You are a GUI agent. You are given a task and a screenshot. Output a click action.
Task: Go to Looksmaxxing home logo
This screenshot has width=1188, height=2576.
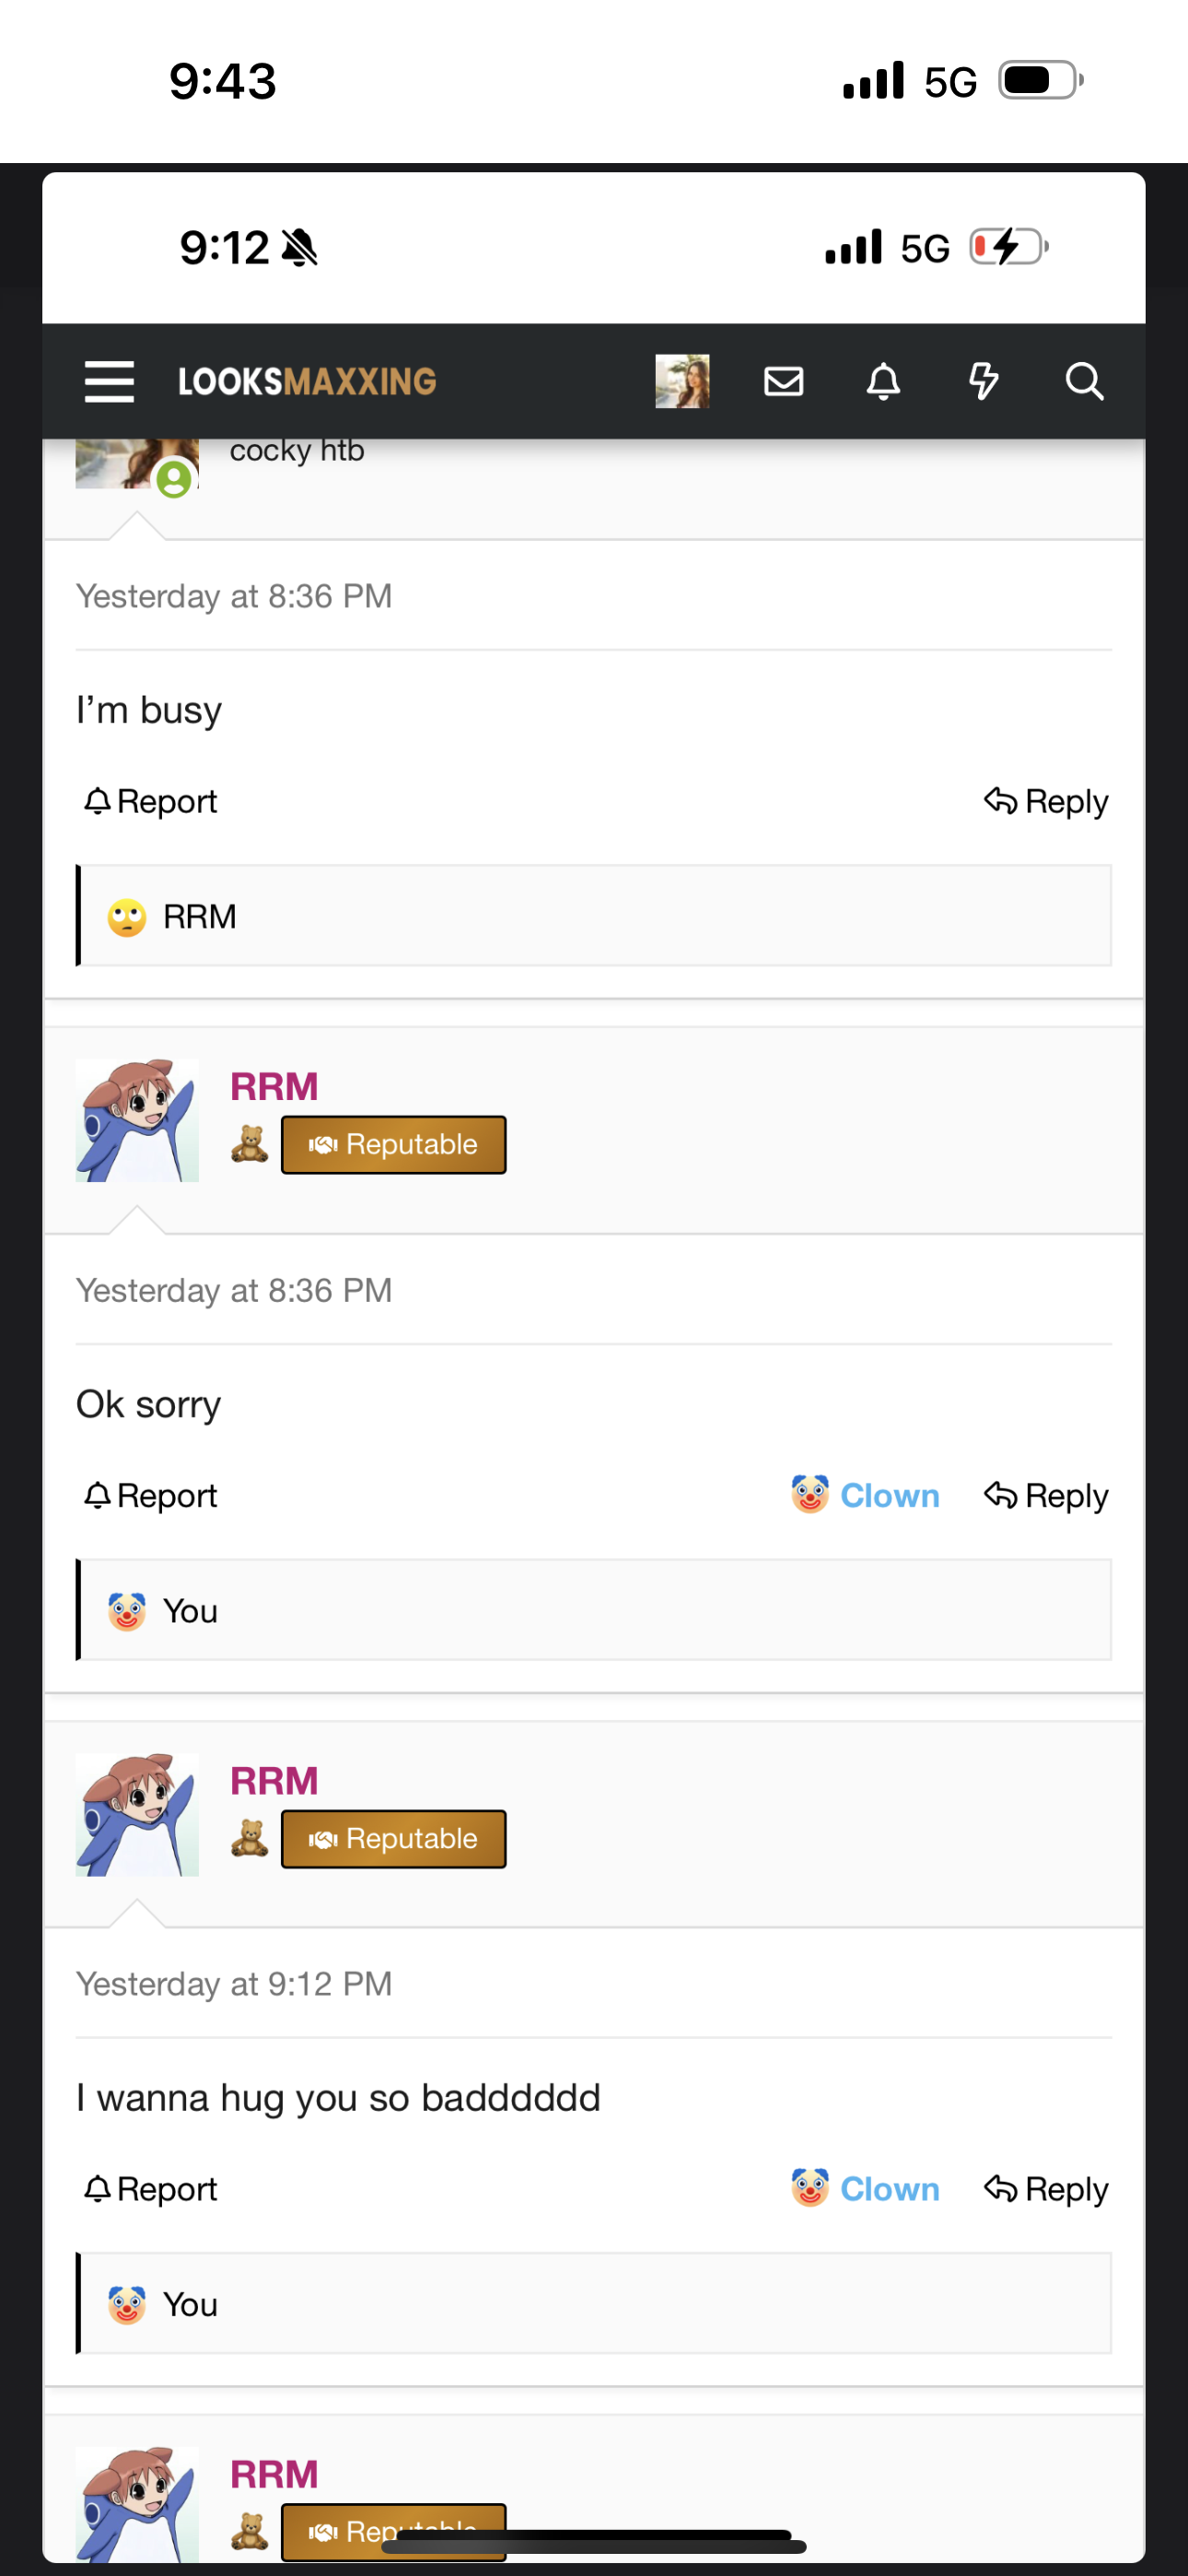[307, 381]
